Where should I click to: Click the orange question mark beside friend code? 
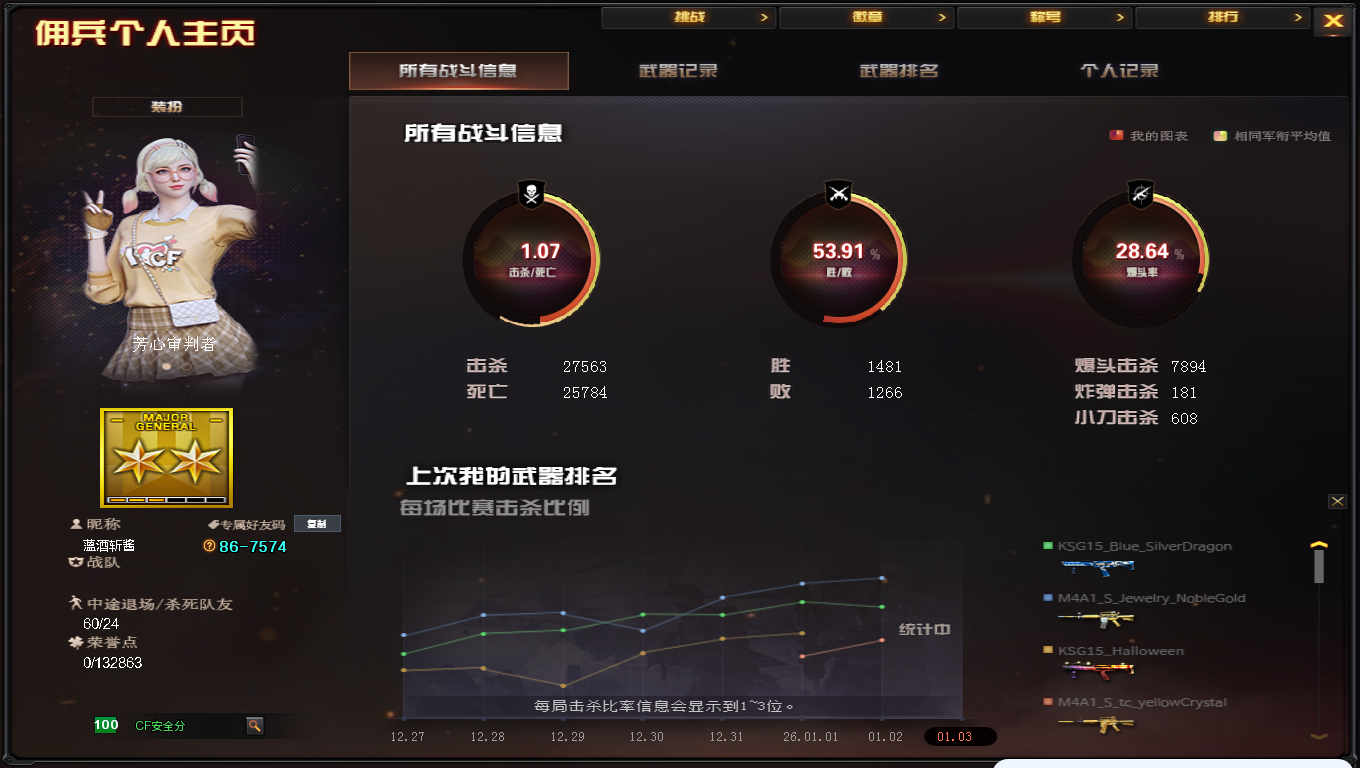click(209, 546)
